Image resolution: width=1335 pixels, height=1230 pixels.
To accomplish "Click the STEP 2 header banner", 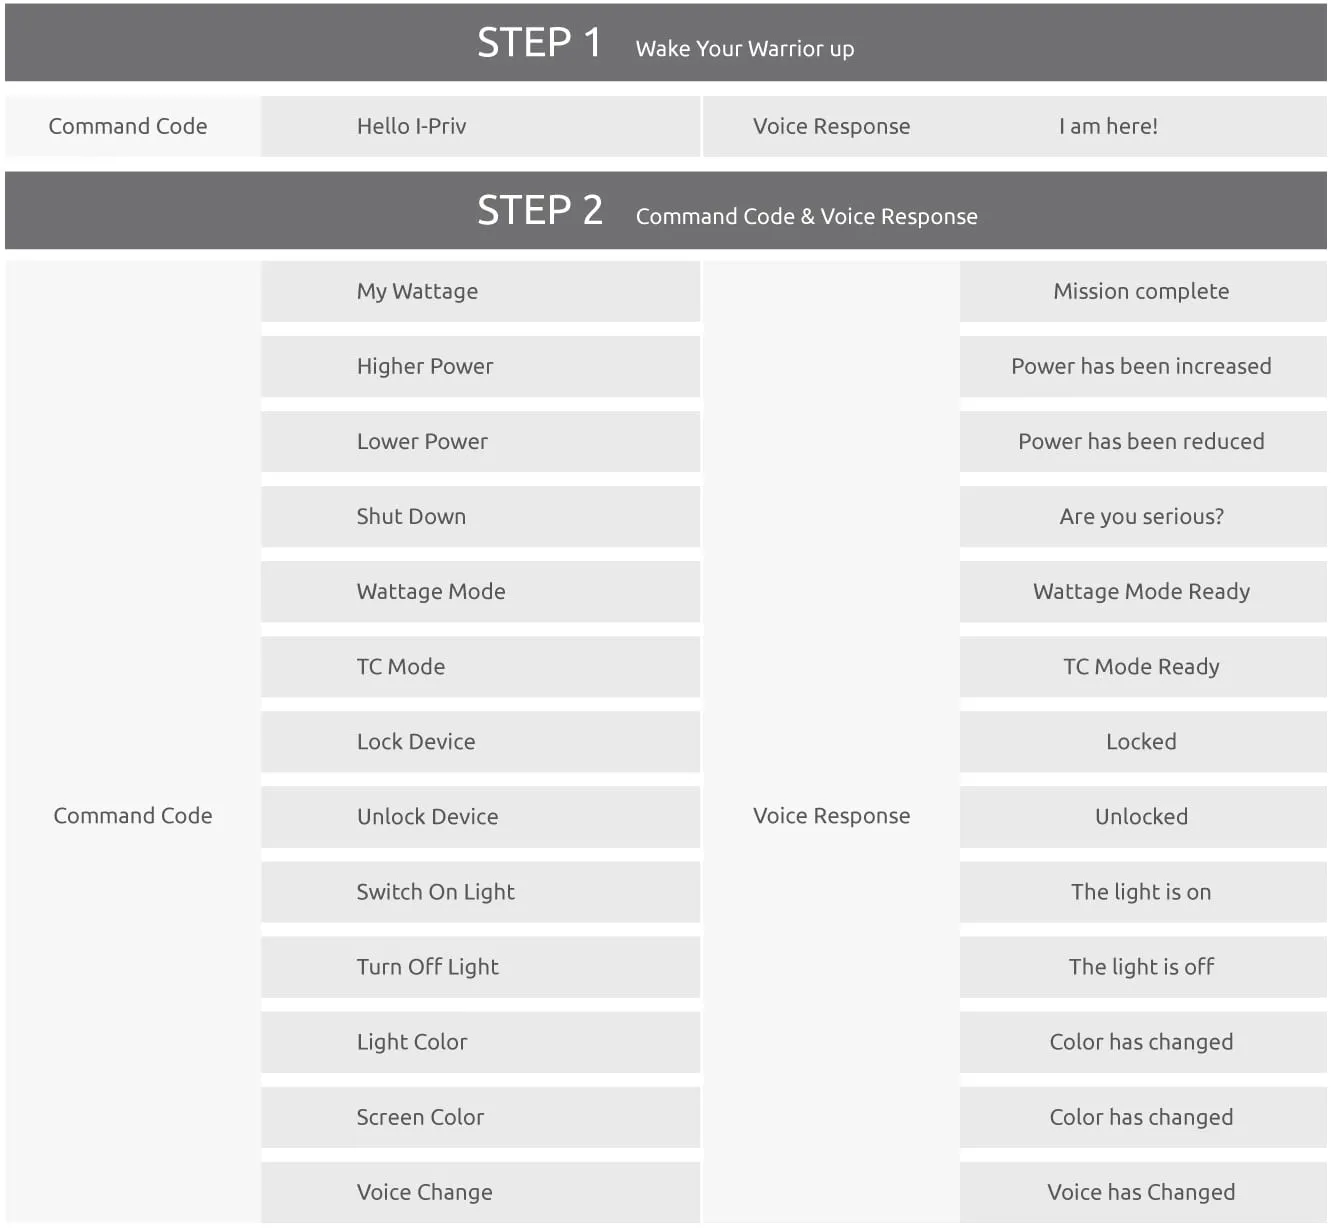I will pos(665,211).
